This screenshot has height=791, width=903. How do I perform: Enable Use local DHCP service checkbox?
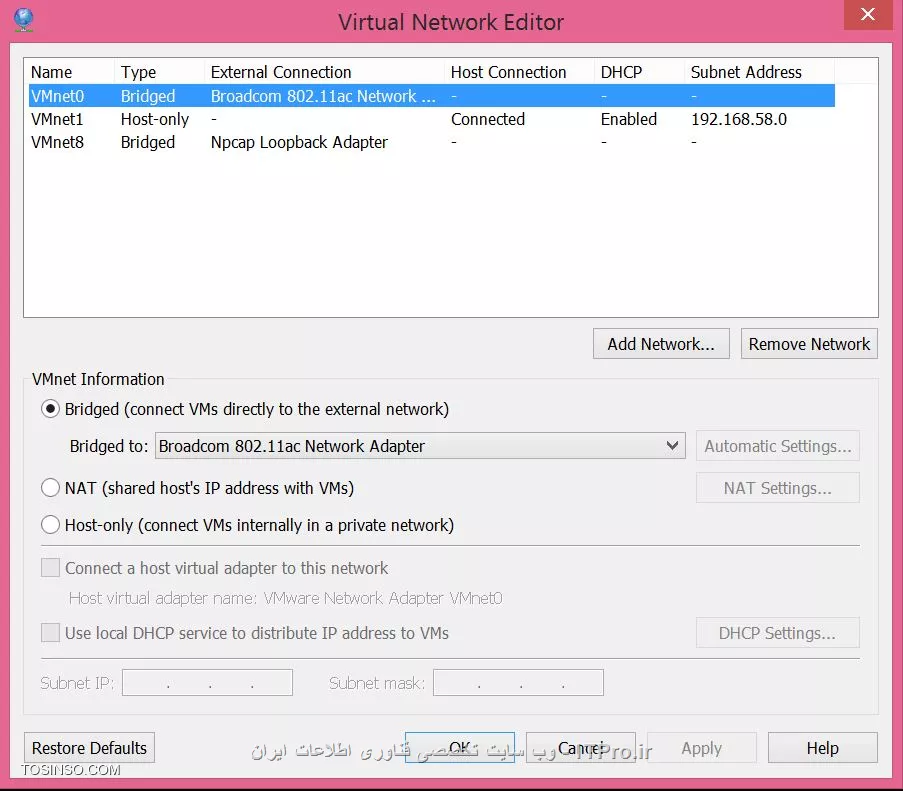tap(51, 633)
